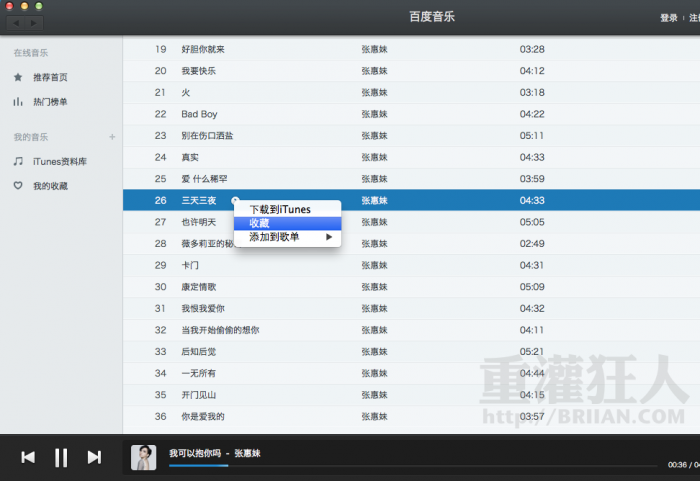Select 收藏 in the context menu
Viewport: 700px width, 481px height.
pyautogui.click(x=260, y=223)
